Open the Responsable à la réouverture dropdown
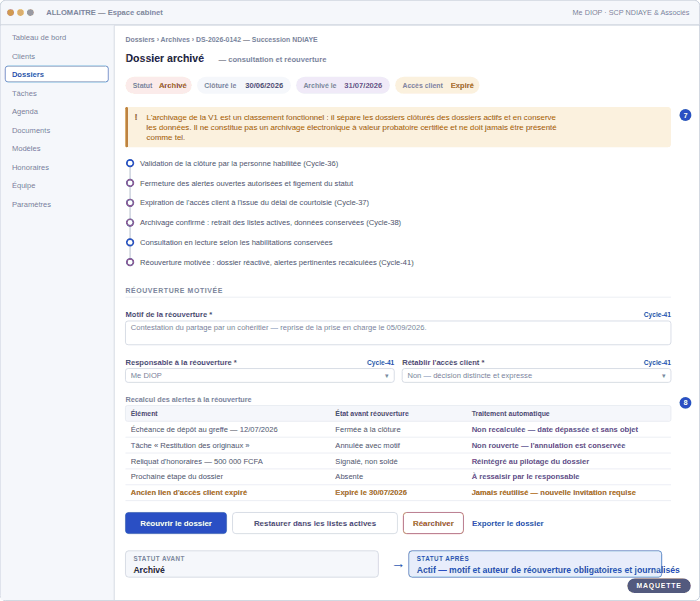The width and height of the screenshot is (700, 601). click(x=260, y=376)
